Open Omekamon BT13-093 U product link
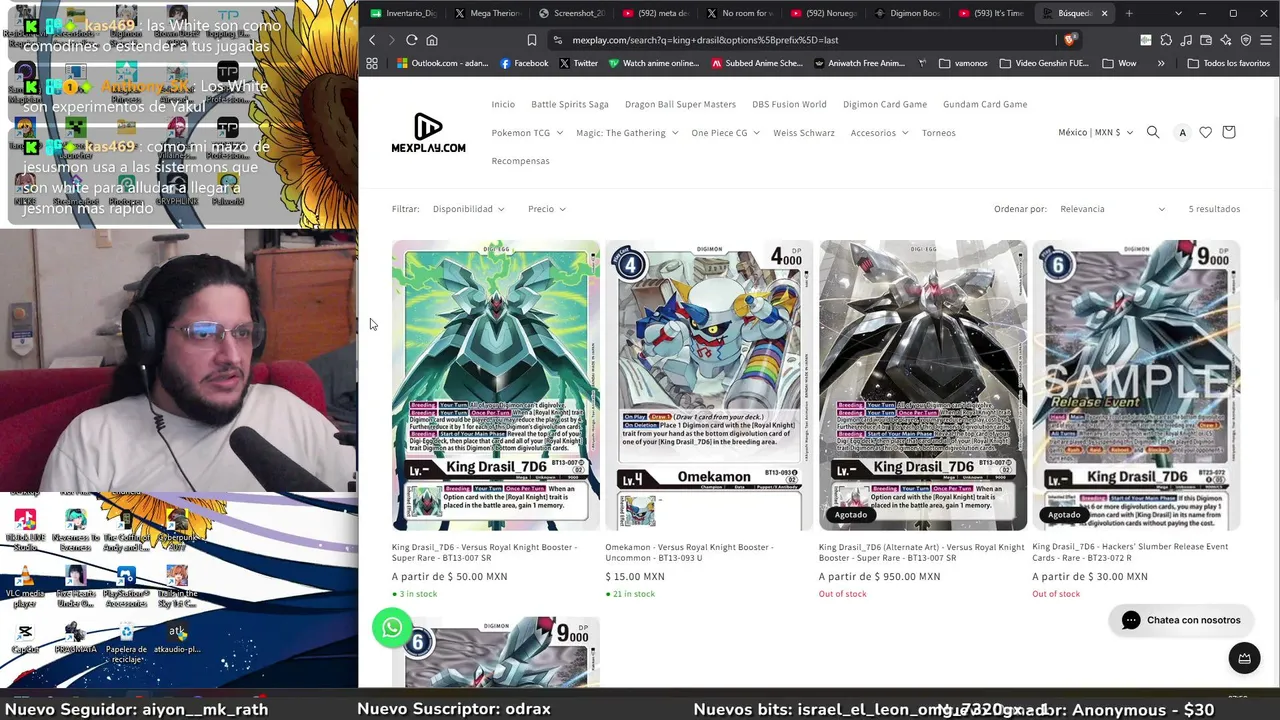The image size is (1280, 720). point(689,552)
